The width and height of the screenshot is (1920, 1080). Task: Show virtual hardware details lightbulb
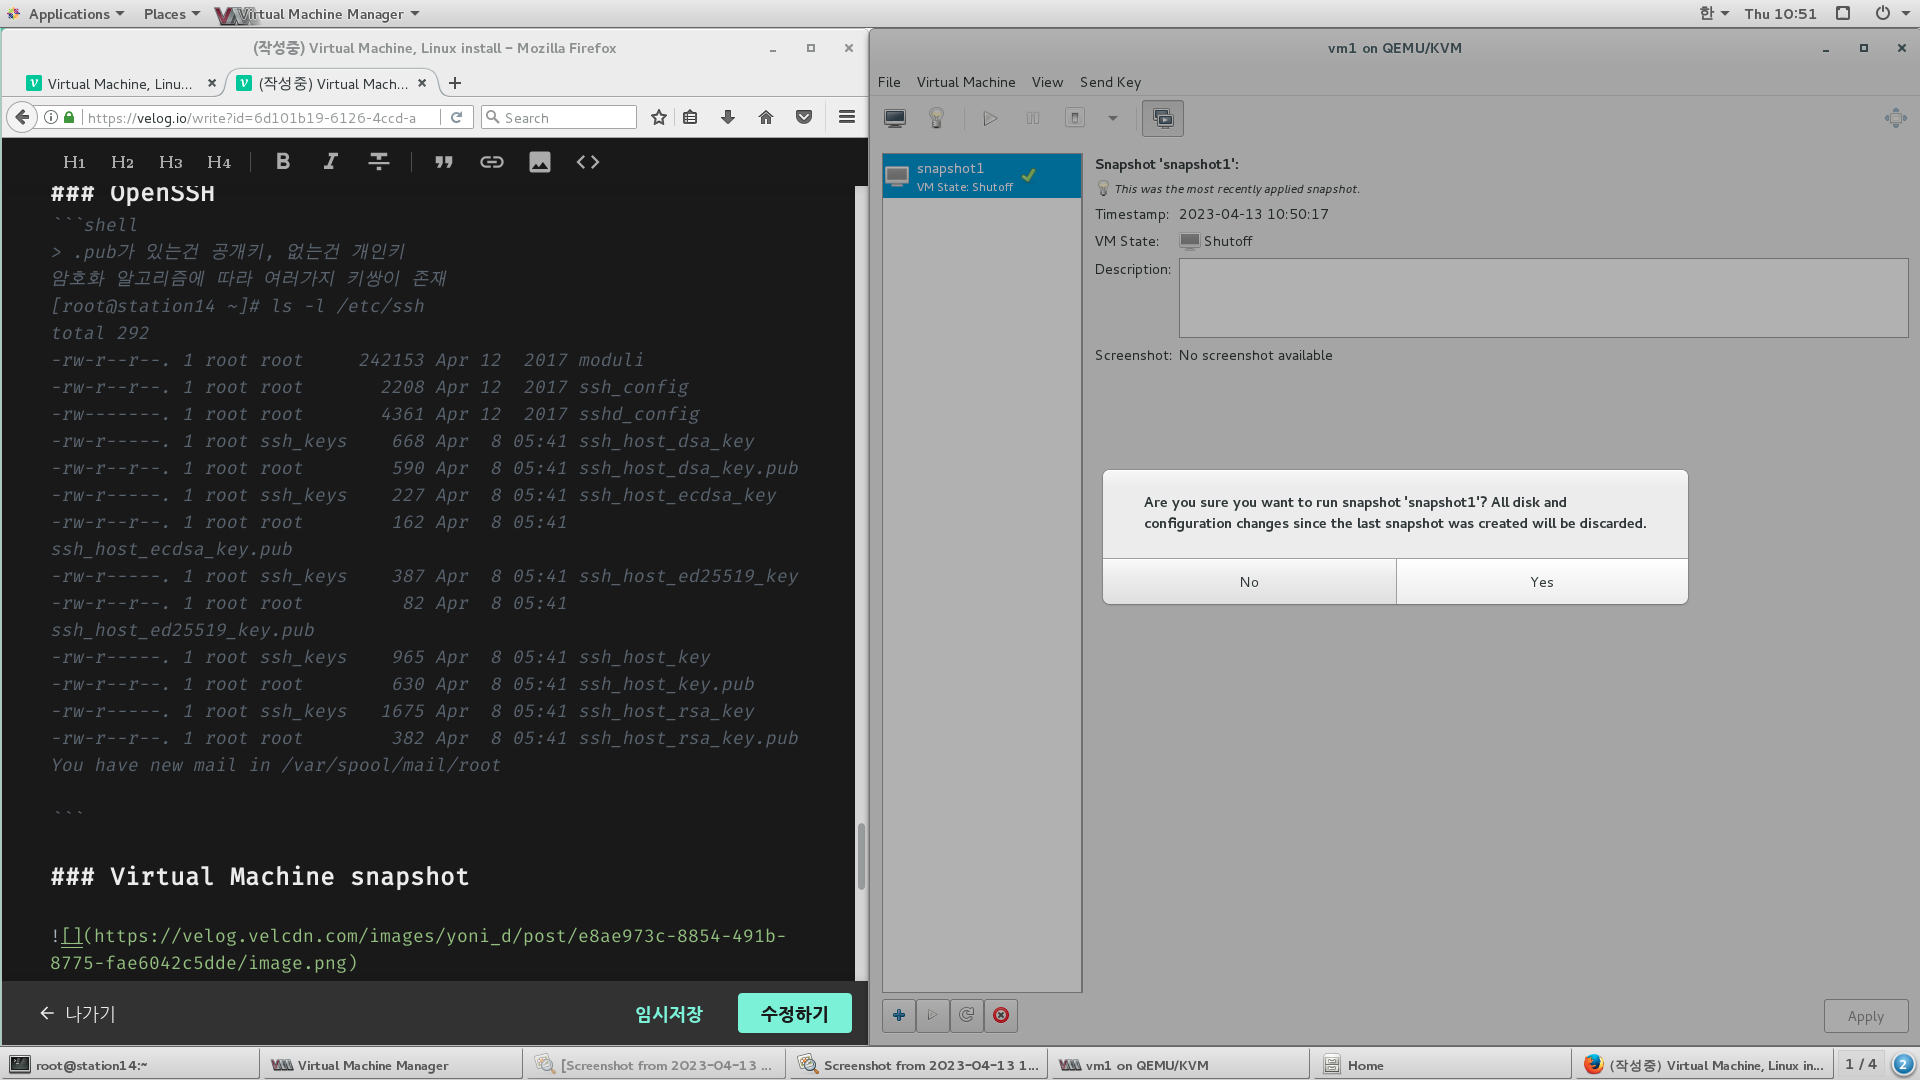(936, 118)
